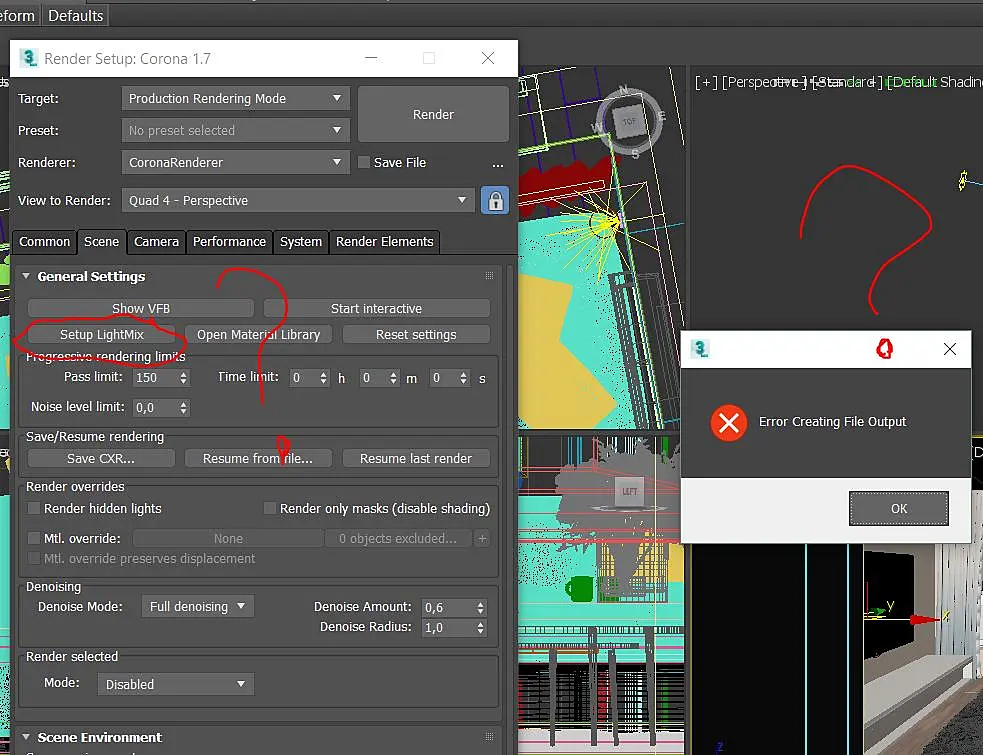
Task: Click the Save CXR button
Action: point(101,458)
